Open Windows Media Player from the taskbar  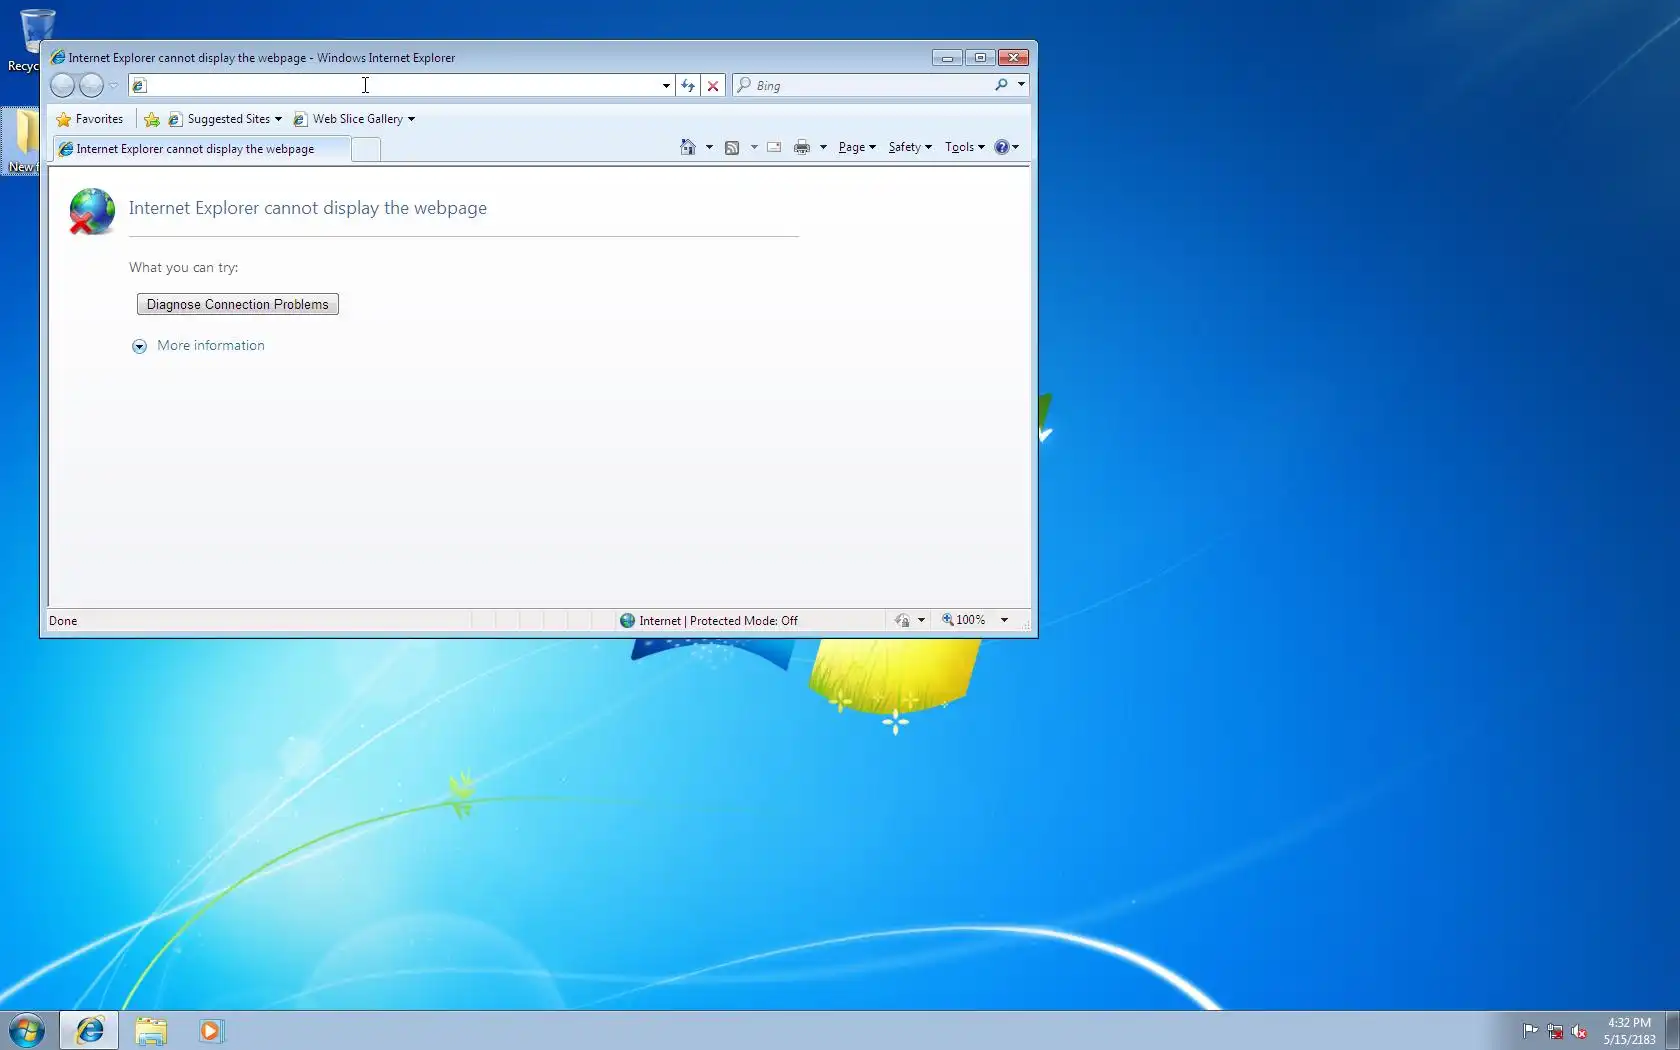coord(211,1030)
